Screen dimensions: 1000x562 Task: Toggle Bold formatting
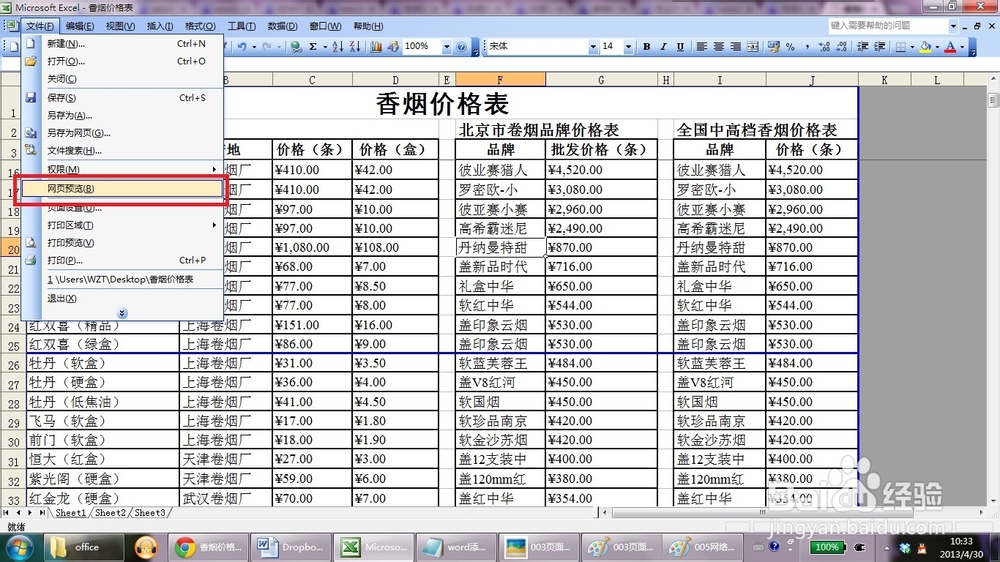pos(647,47)
